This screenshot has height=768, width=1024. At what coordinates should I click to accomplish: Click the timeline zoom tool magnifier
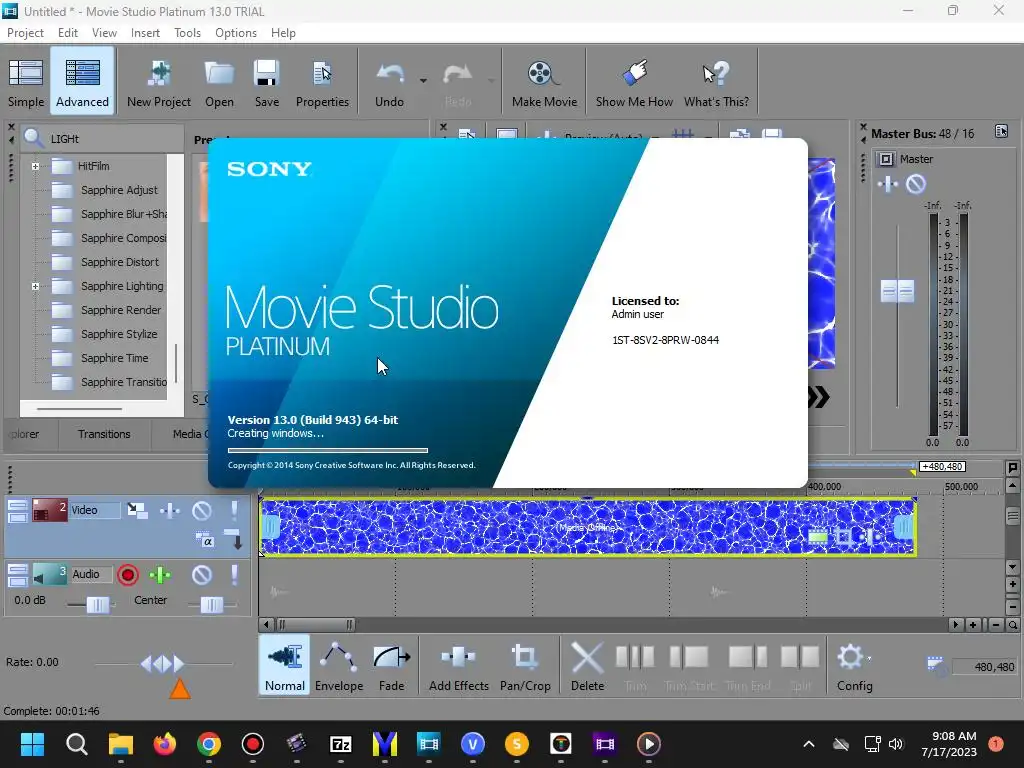[x=1012, y=625]
